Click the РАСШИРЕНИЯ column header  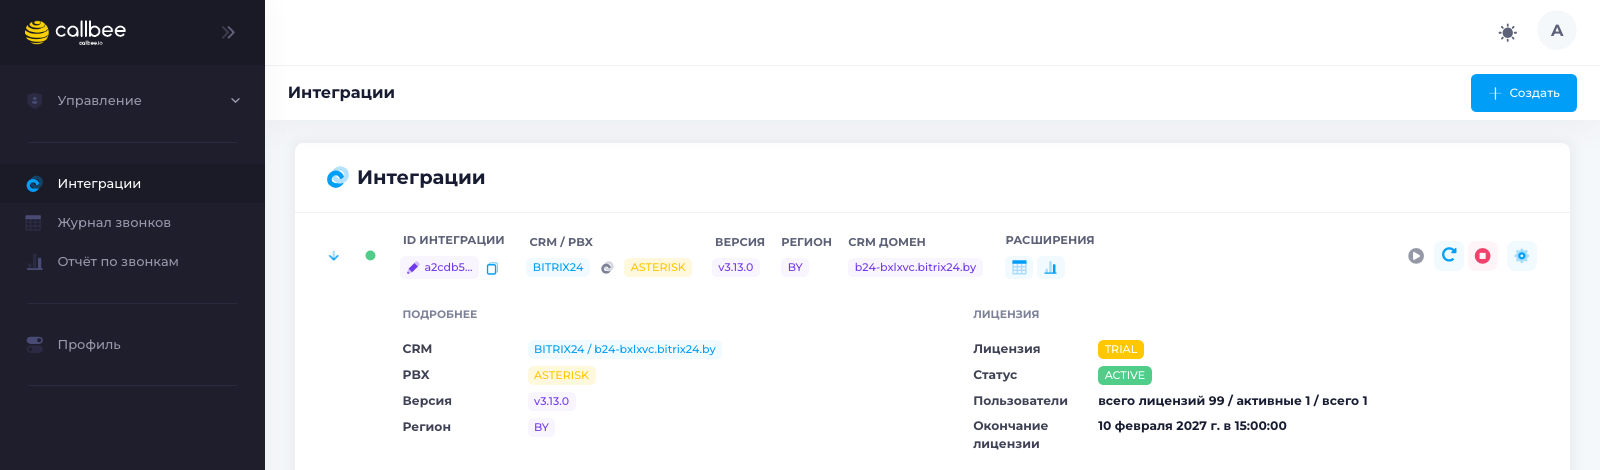pyautogui.click(x=1050, y=240)
